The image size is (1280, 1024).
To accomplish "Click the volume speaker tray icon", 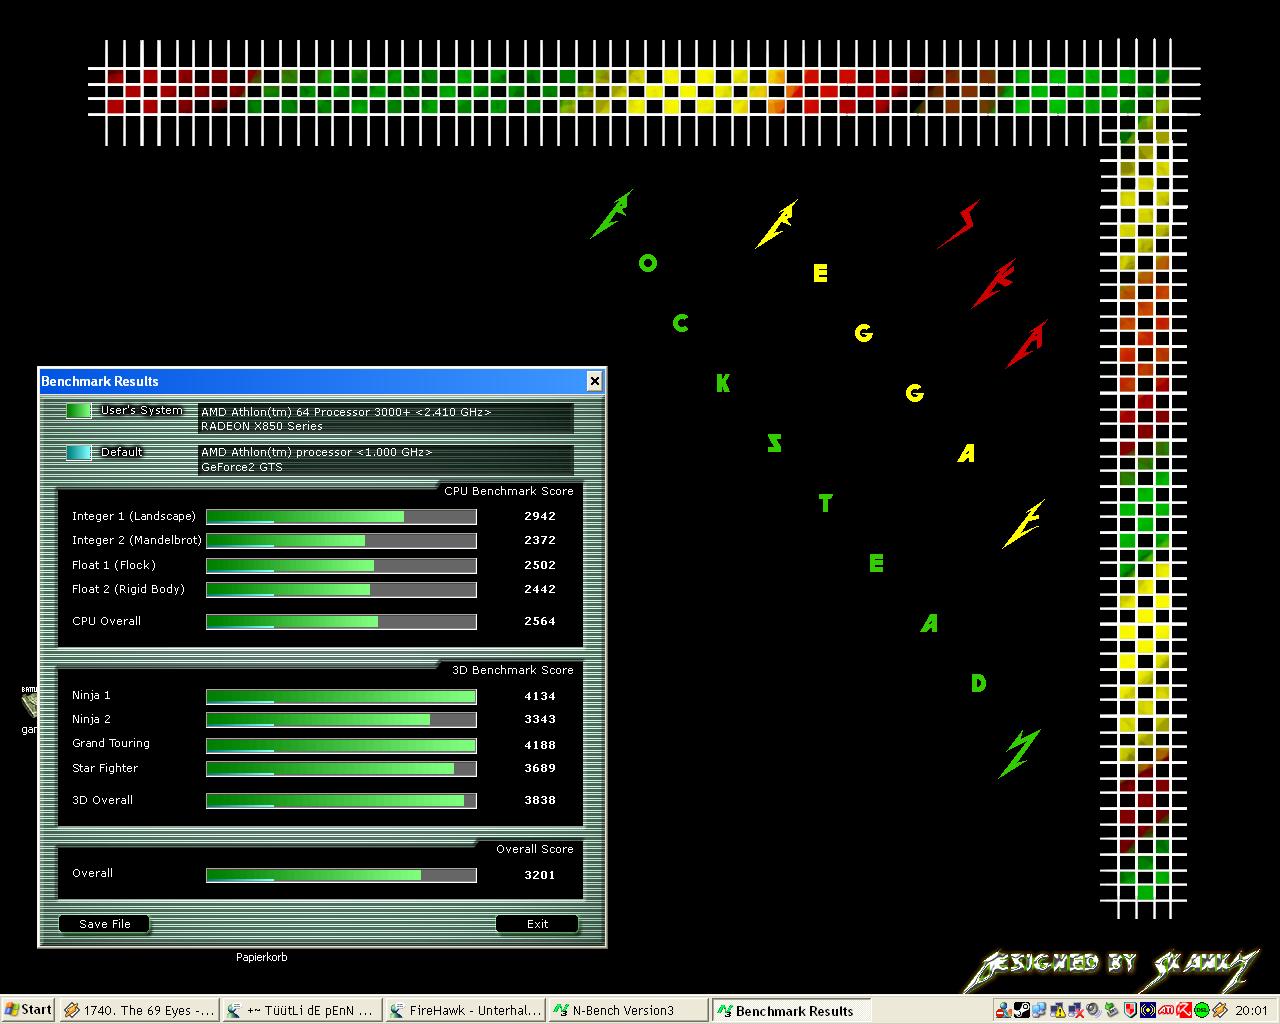I will click(1093, 1010).
